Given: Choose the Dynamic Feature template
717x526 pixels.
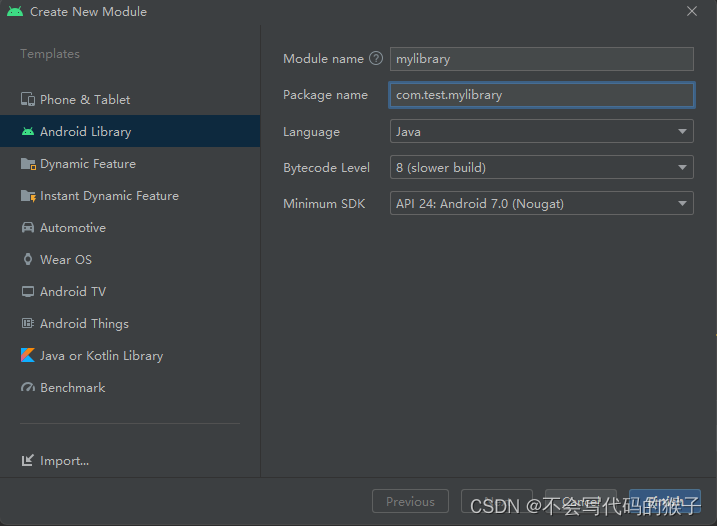Looking at the screenshot, I should pos(130,163).
